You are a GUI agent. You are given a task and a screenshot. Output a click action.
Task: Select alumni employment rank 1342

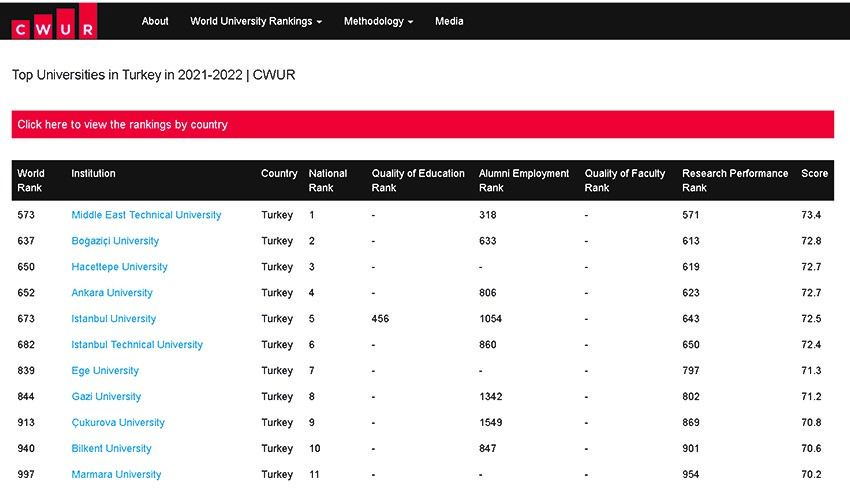(x=491, y=397)
